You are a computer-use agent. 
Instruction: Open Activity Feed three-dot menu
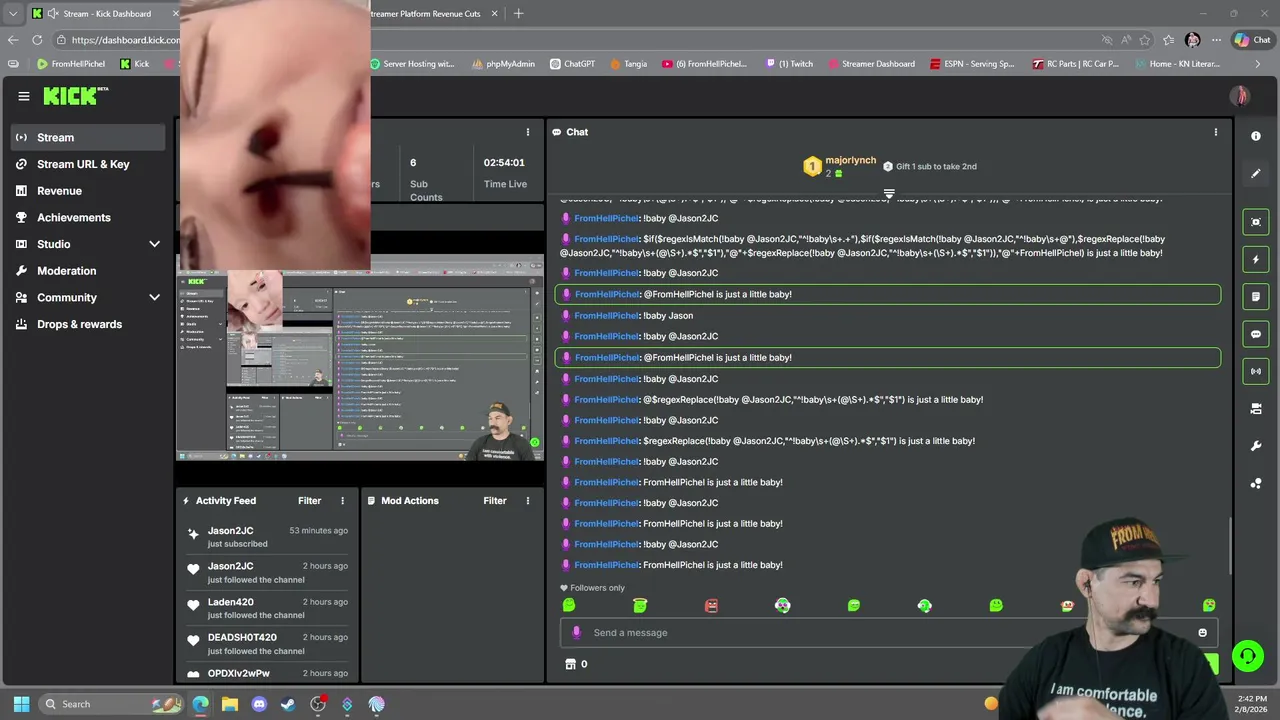point(342,500)
